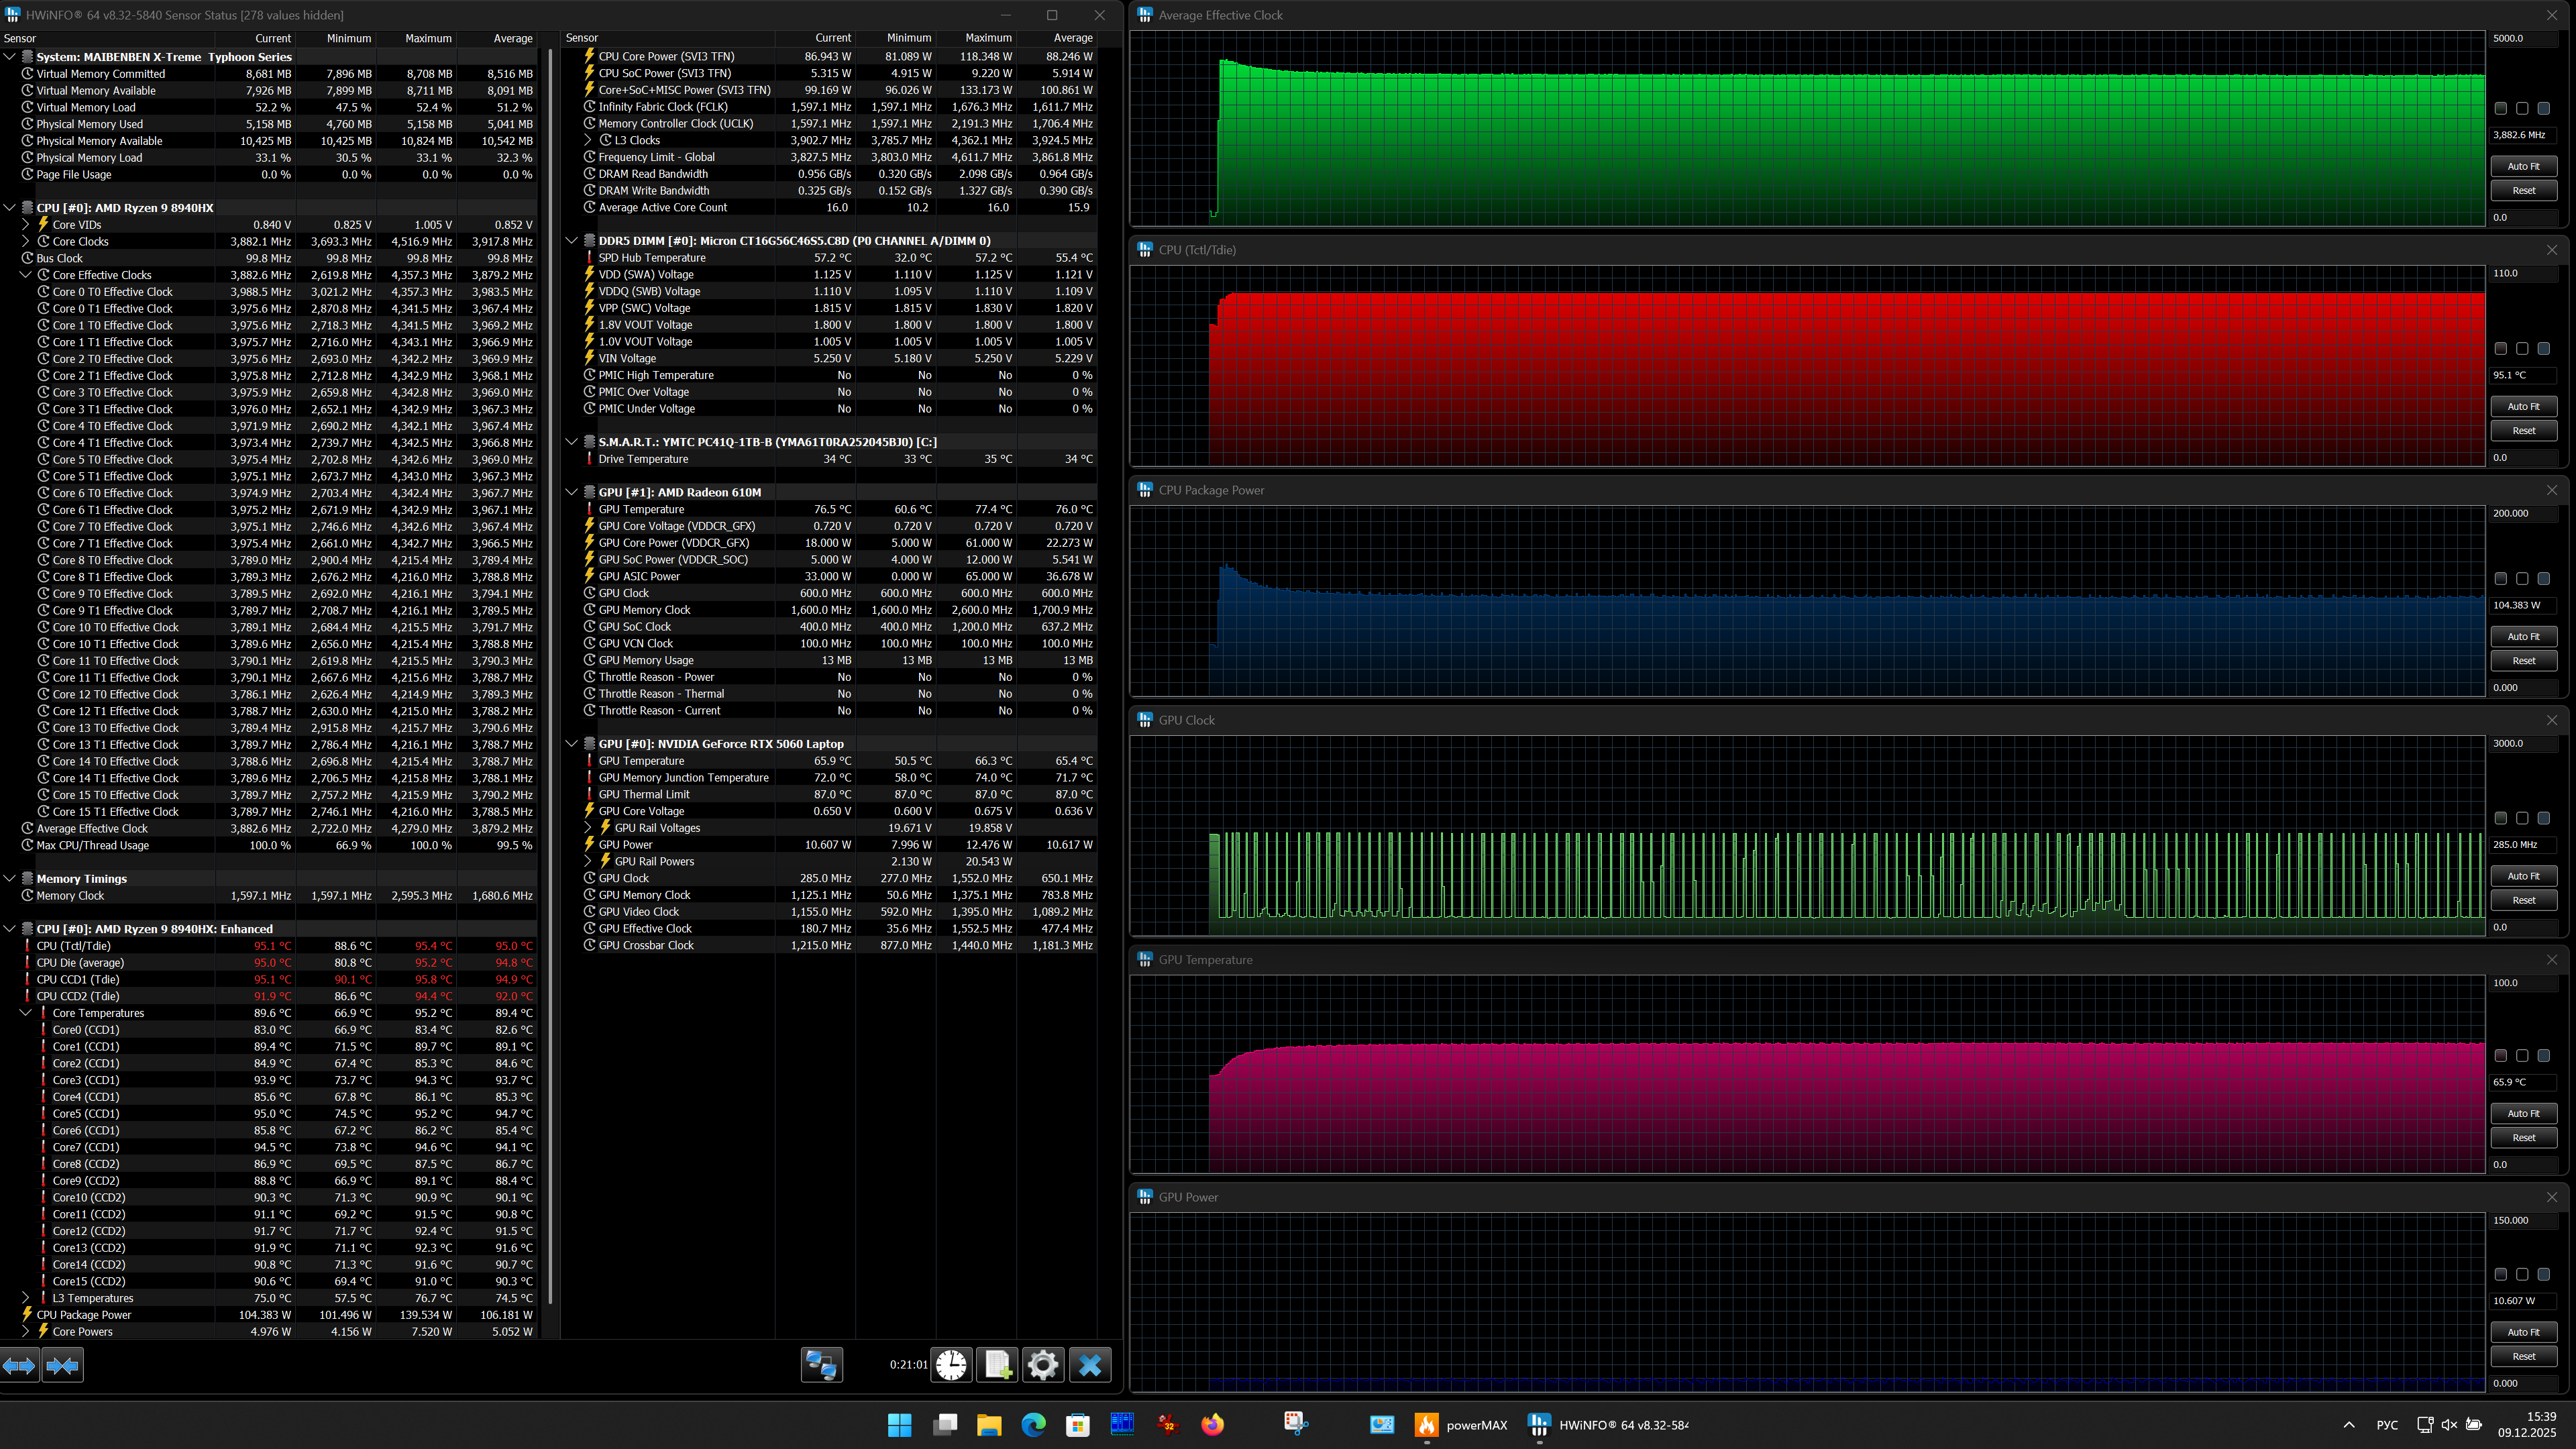This screenshot has width=2576, height=1449.
Task: Toggle first square box on GPU Temperature graph
Action: [2501, 1056]
